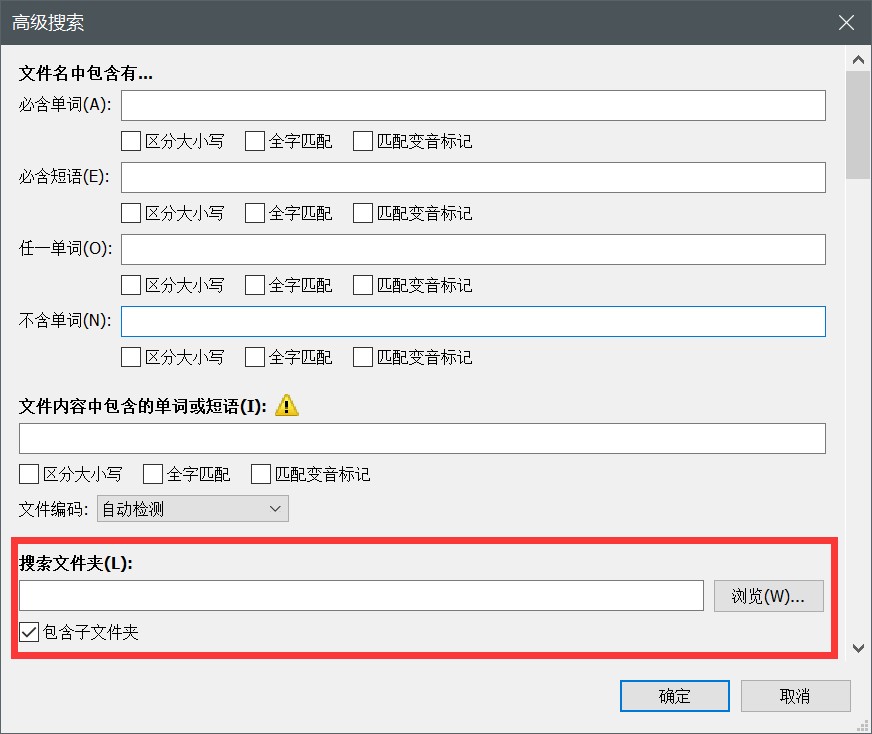This screenshot has height=734, width=872.
Task: Enable 区分大小写 under 不含单词 field
Action: pyautogui.click(x=131, y=357)
